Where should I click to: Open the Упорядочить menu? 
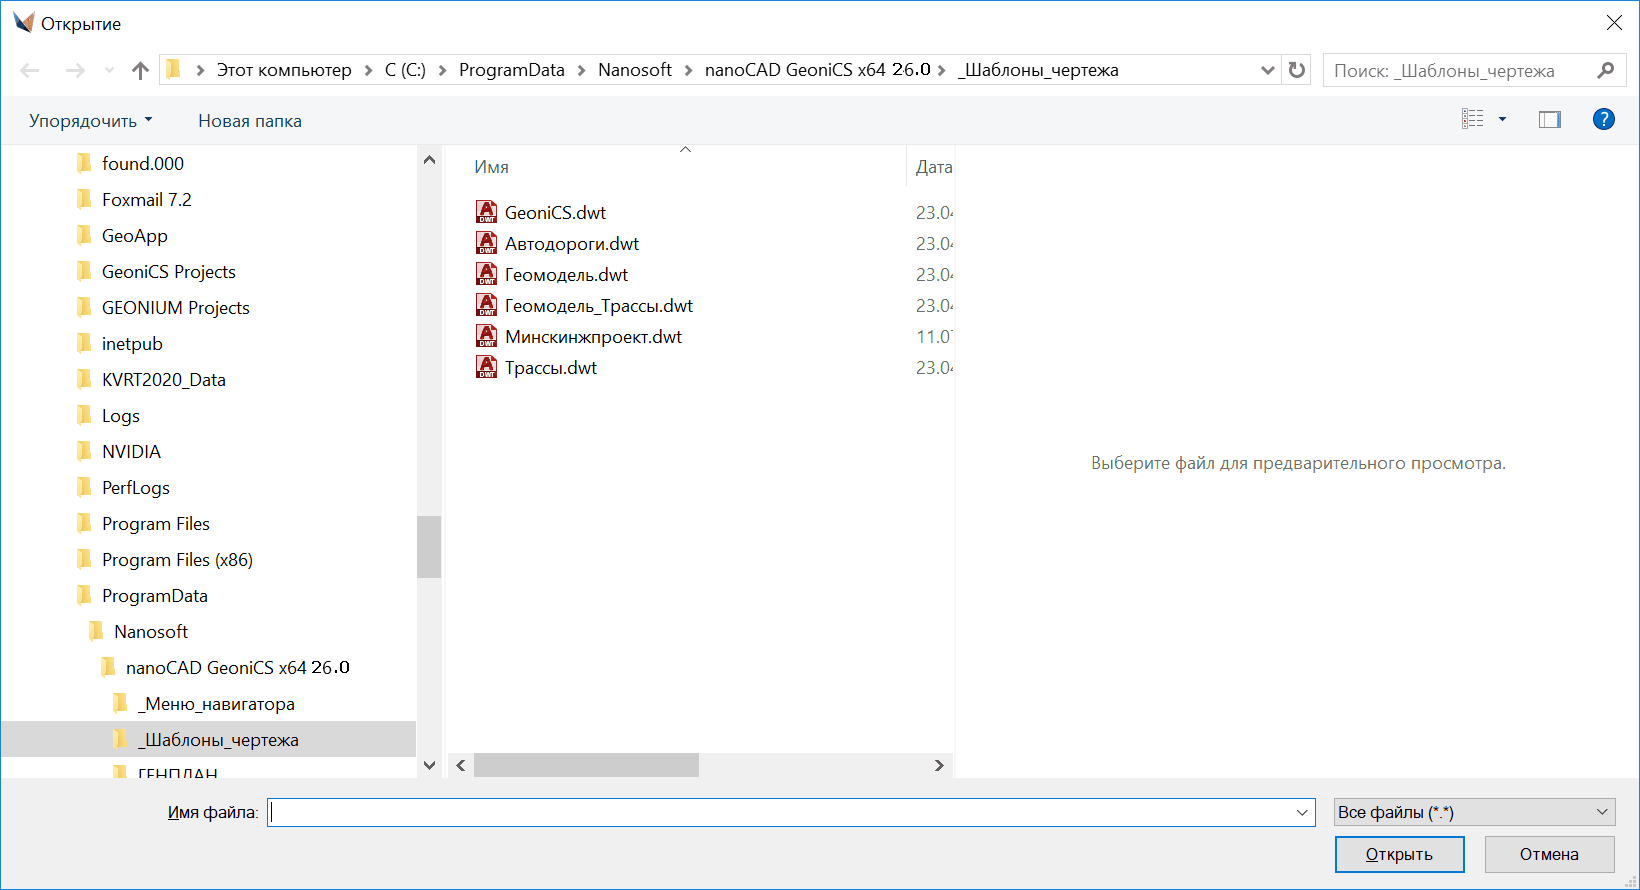point(90,121)
